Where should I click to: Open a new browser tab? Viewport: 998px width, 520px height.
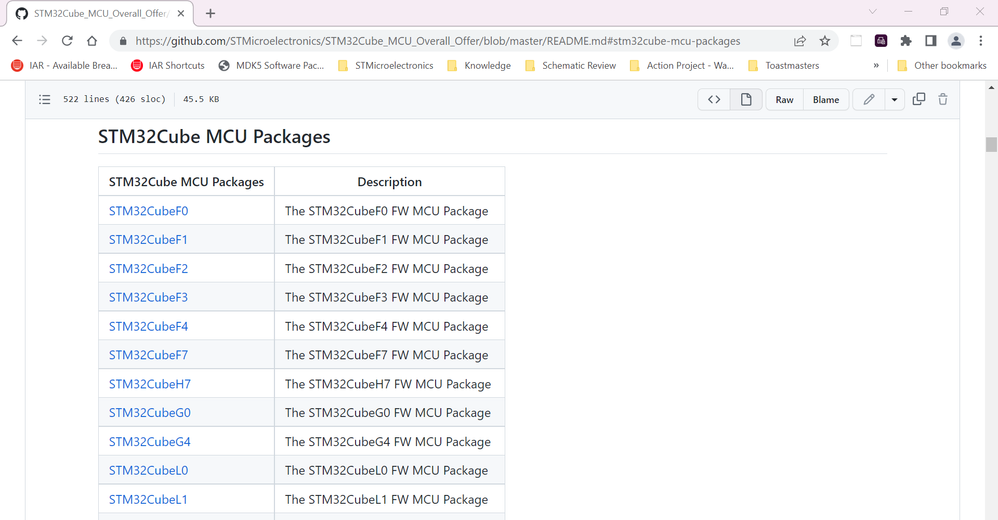pyautogui.click(x=211, y=13)
